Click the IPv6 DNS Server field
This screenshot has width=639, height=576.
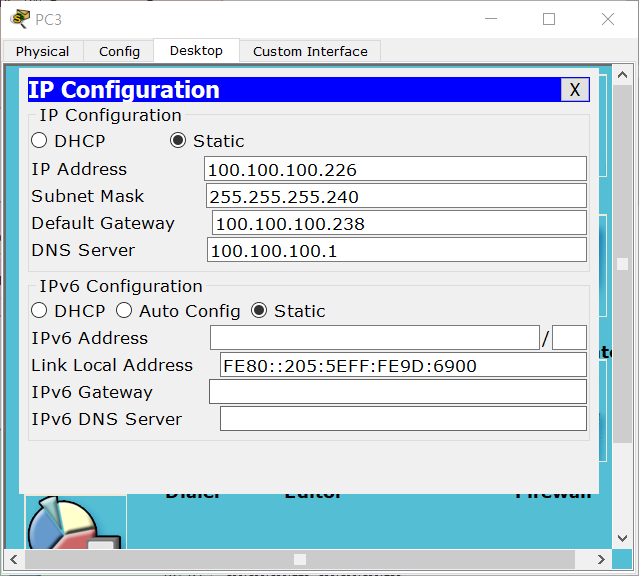point(403,418)
